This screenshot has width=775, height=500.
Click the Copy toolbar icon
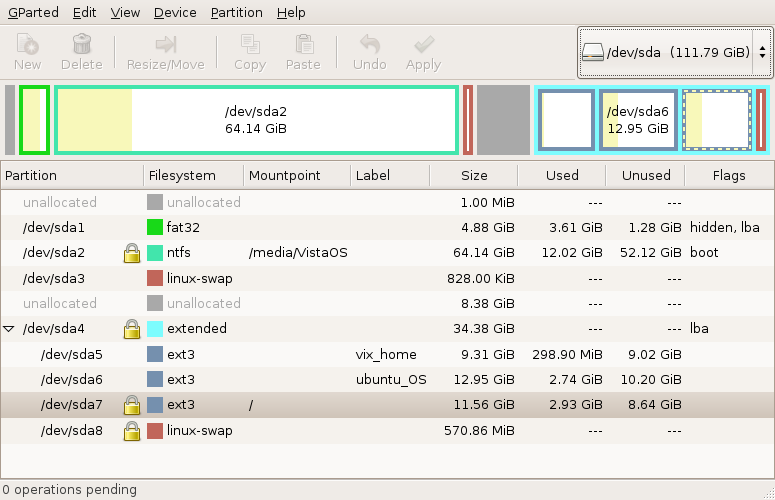click(x=250, y=44)
